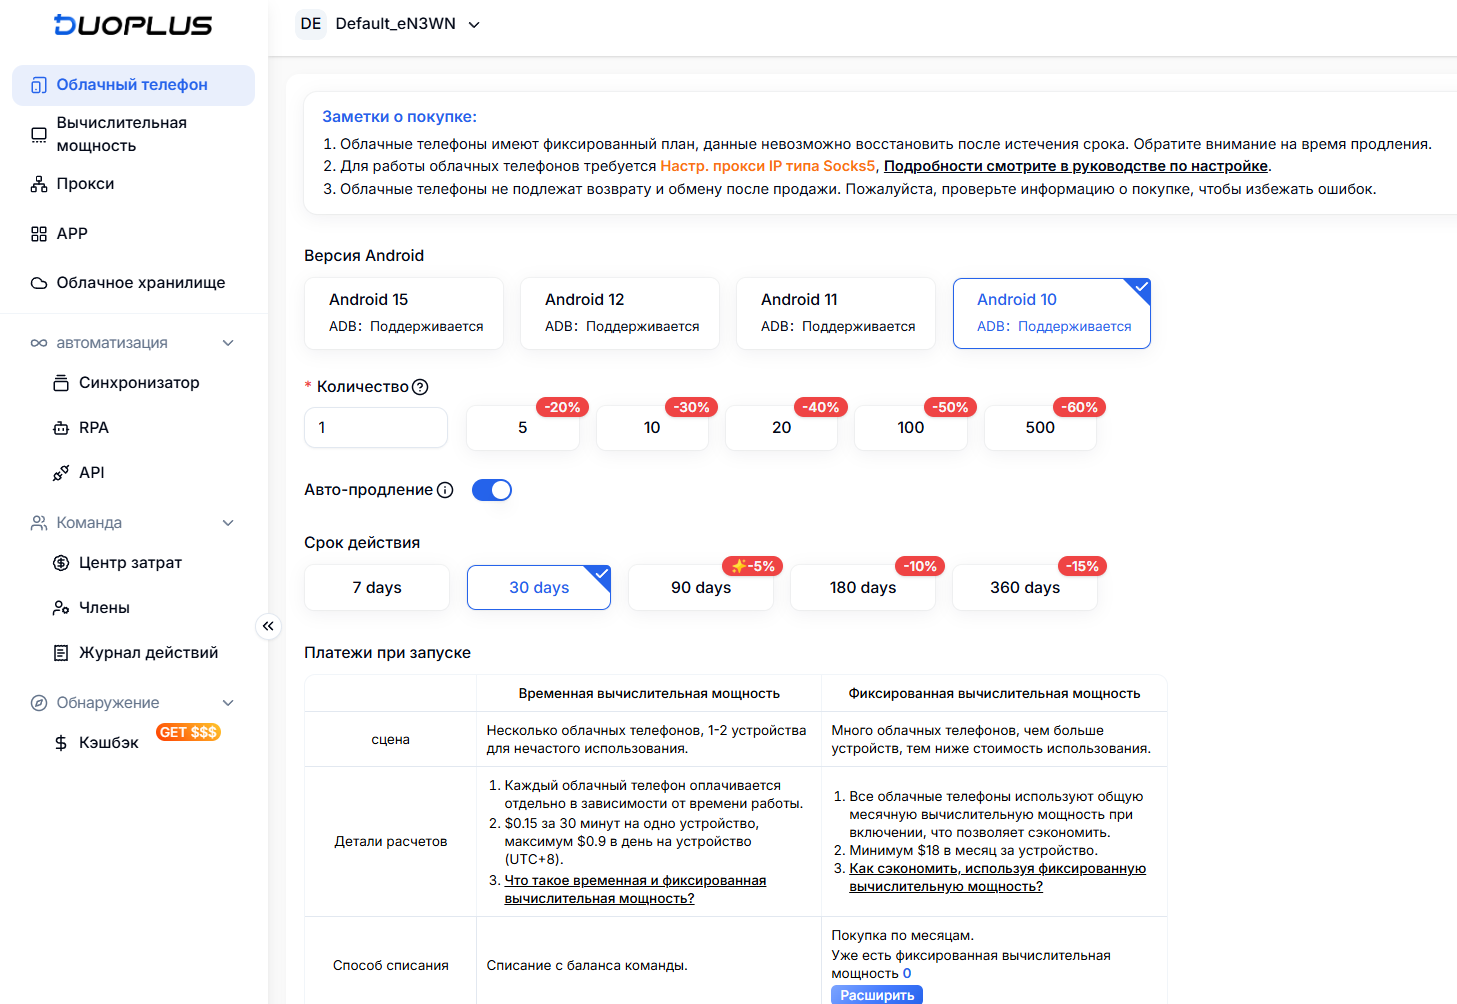Choose 360 days validity period
1457x1004 pixels.
(1025, 588)
